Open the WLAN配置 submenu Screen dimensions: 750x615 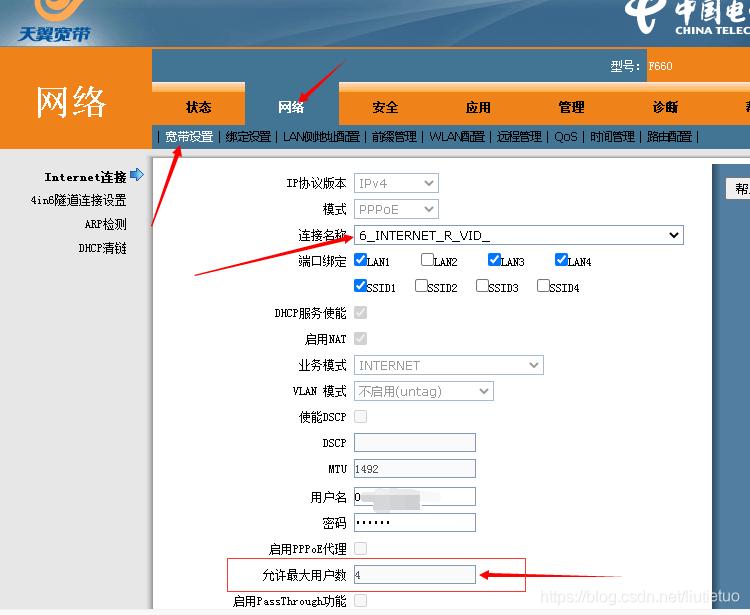click(457, 137)
